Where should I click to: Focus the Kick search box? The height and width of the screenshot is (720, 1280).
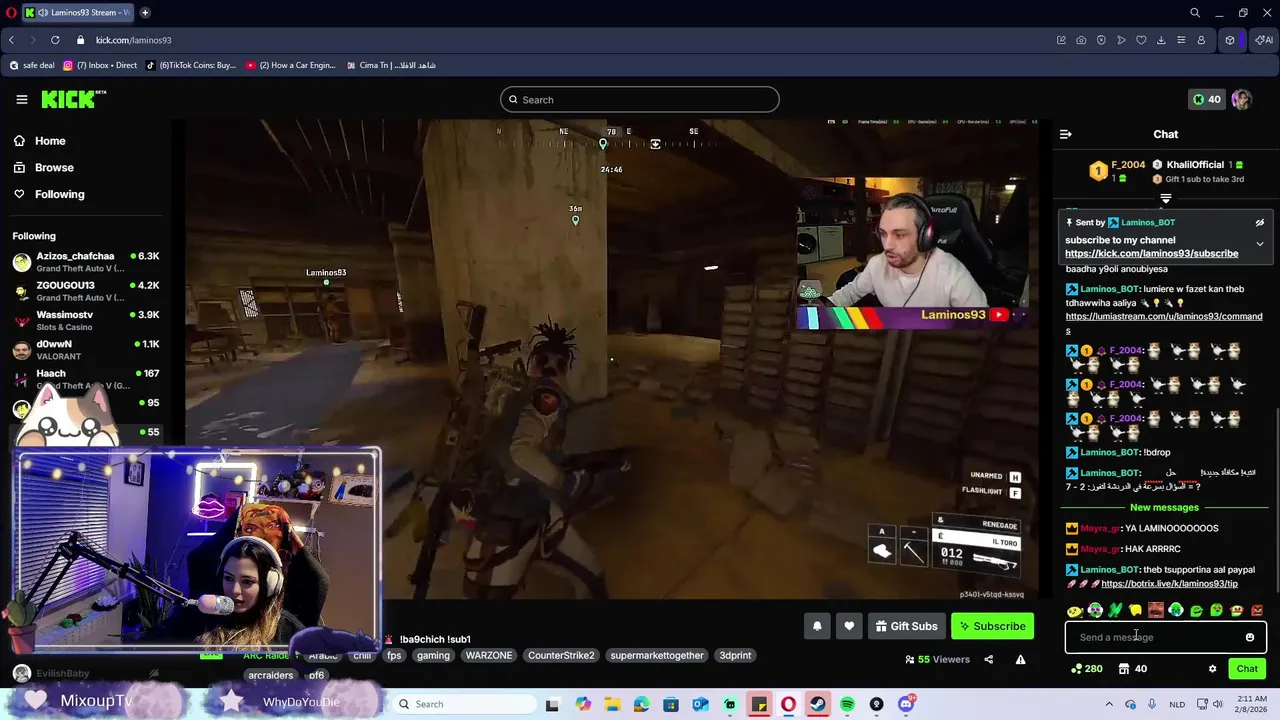pyautogui.click(x=639, y=99)
